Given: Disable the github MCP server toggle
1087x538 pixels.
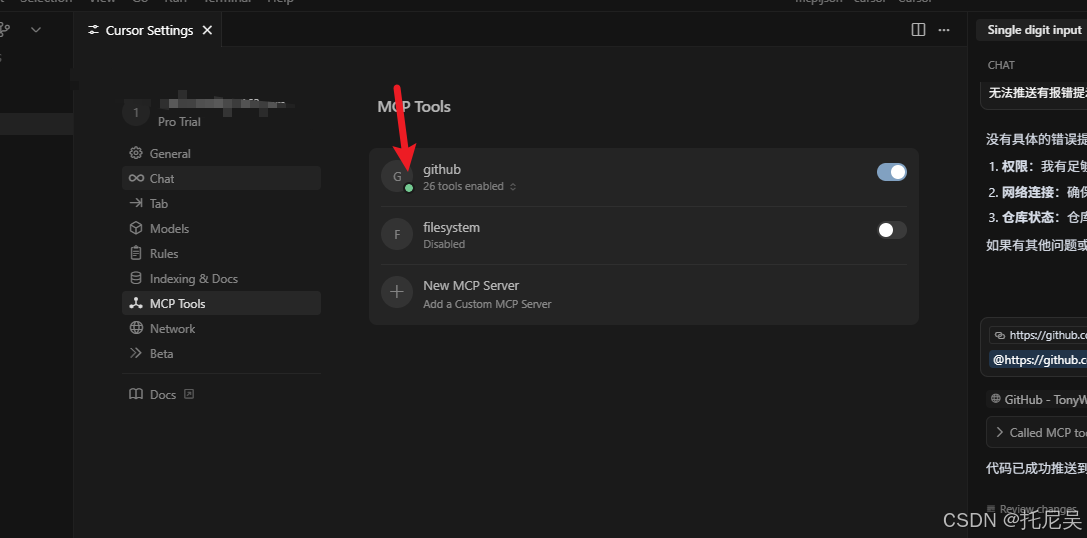Looking at the screenshot, I should tap(892, 172).
